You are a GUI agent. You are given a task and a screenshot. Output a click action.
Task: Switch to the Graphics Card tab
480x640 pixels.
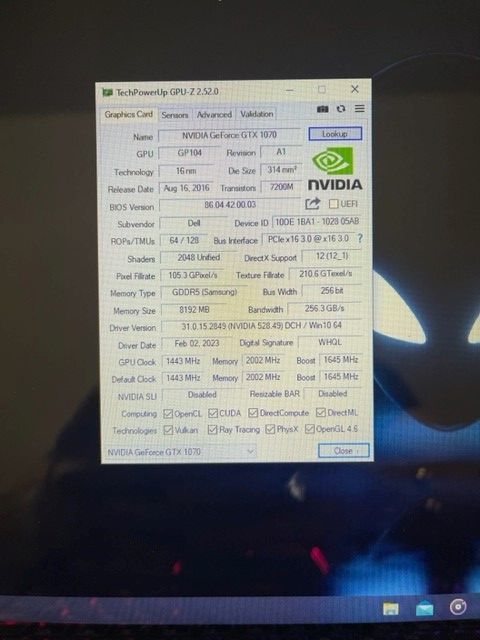click(x=129, y=114)
